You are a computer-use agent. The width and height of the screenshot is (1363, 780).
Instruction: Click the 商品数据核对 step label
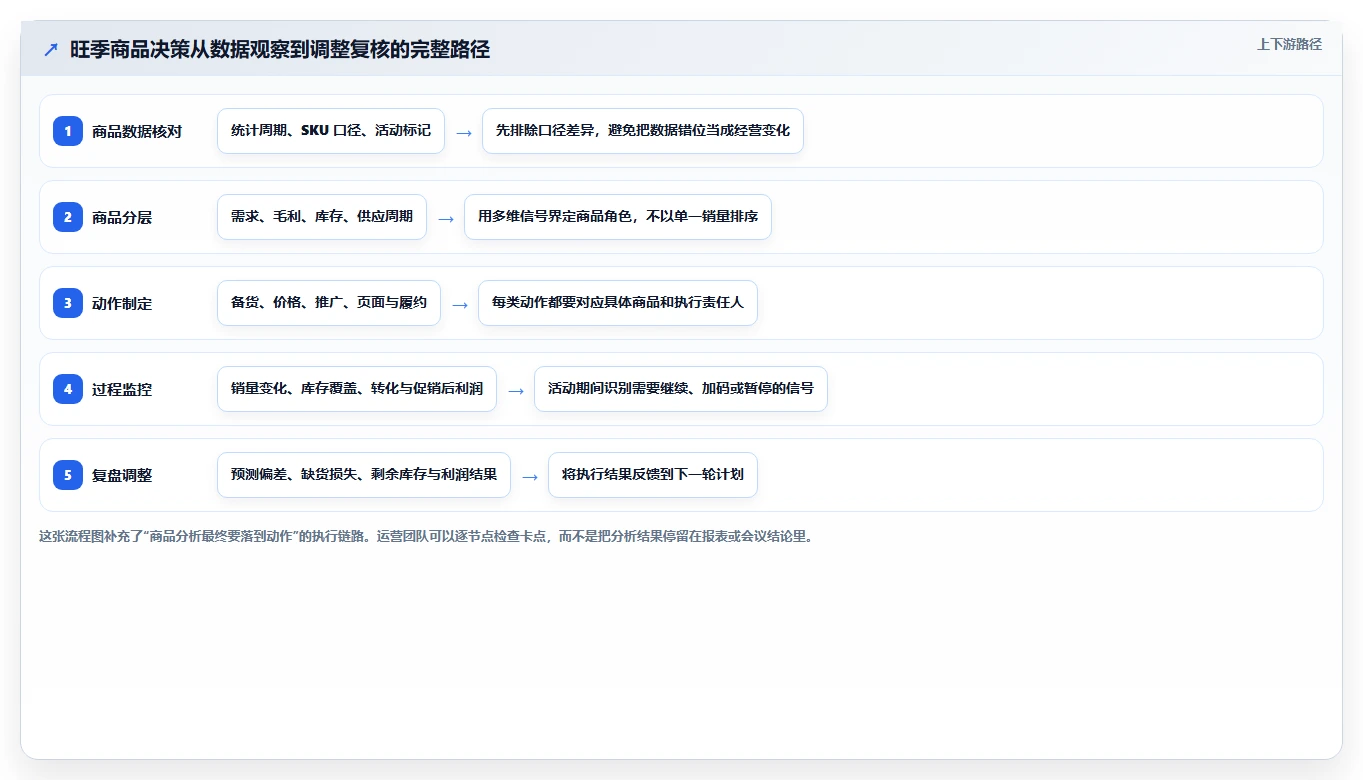click(x=137, y=131)
